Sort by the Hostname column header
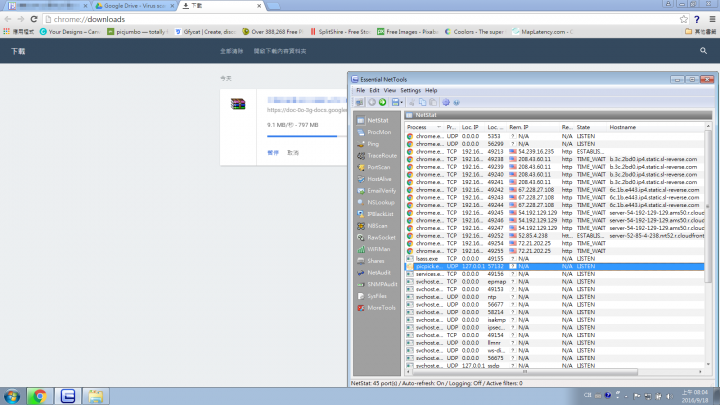The width and height of the screenshot is (720, 405). (x=655, y=127)
